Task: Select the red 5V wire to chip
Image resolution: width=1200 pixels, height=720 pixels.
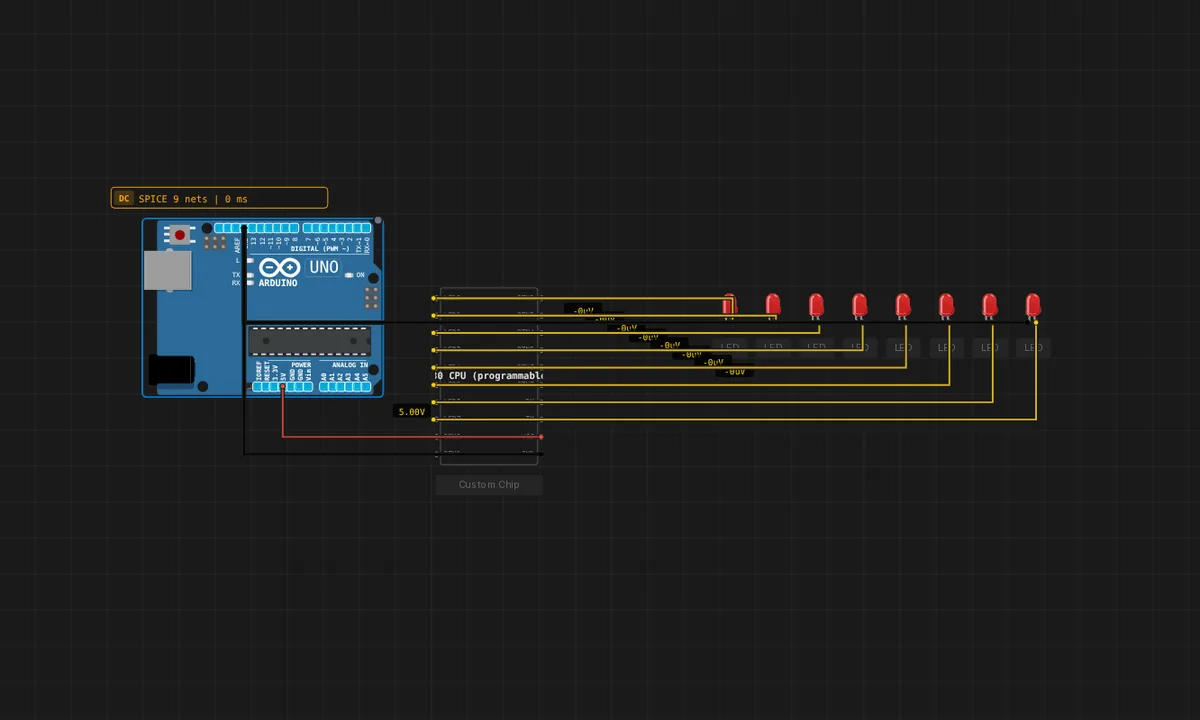Action: coord(411,436)
